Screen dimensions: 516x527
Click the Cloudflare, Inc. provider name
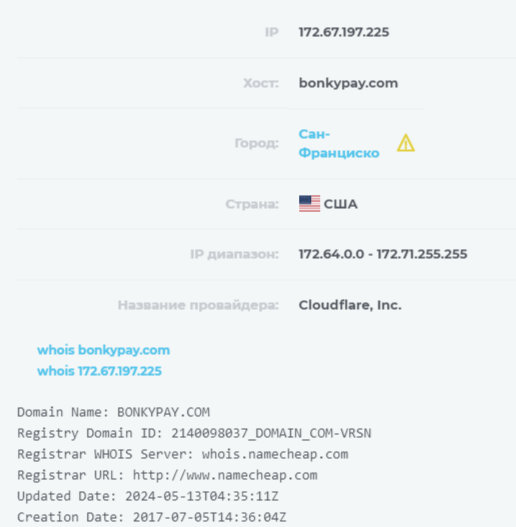(350, 305)
